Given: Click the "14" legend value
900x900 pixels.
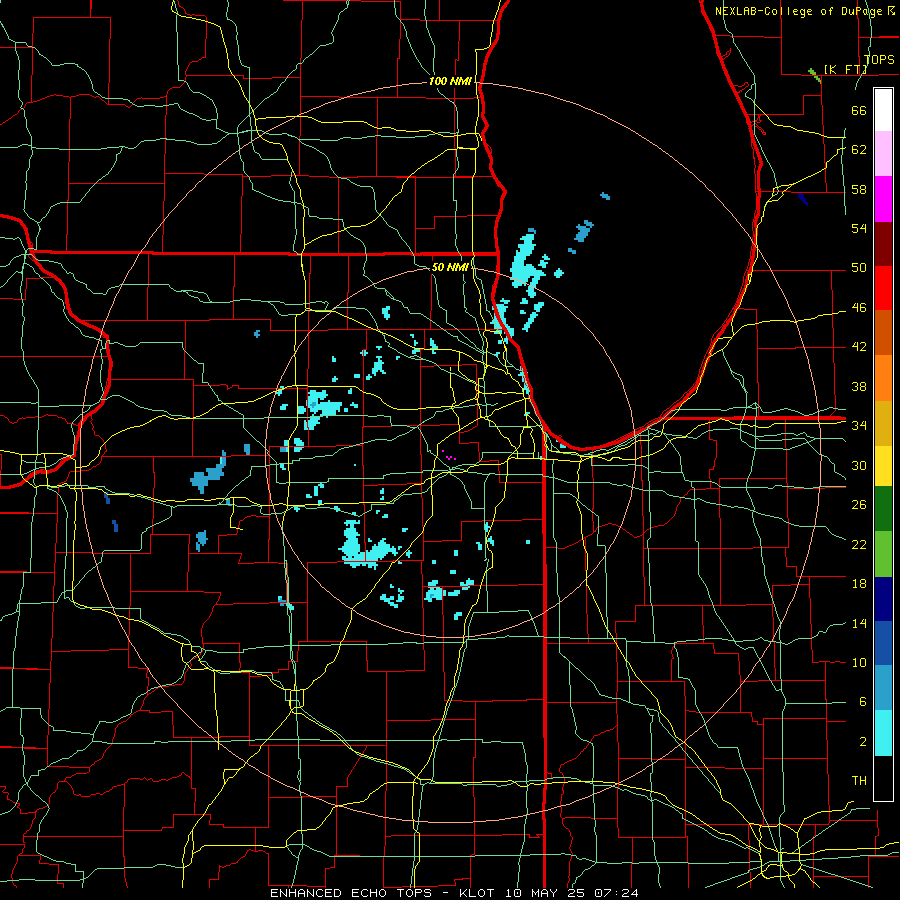Looking at the screenshot, I should (x=859, y=623).
